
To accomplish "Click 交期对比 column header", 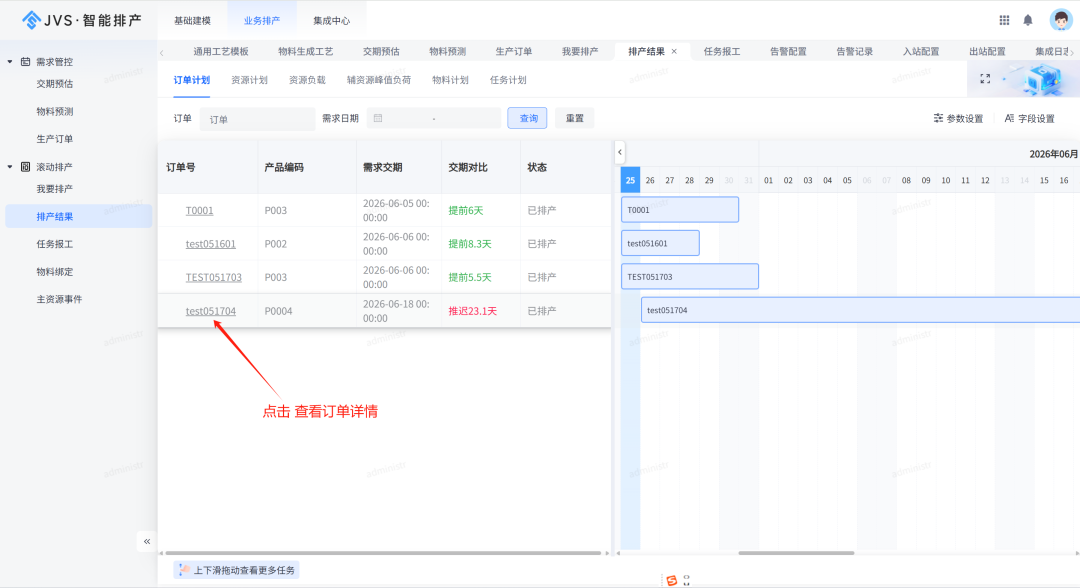I will [468, 167].
